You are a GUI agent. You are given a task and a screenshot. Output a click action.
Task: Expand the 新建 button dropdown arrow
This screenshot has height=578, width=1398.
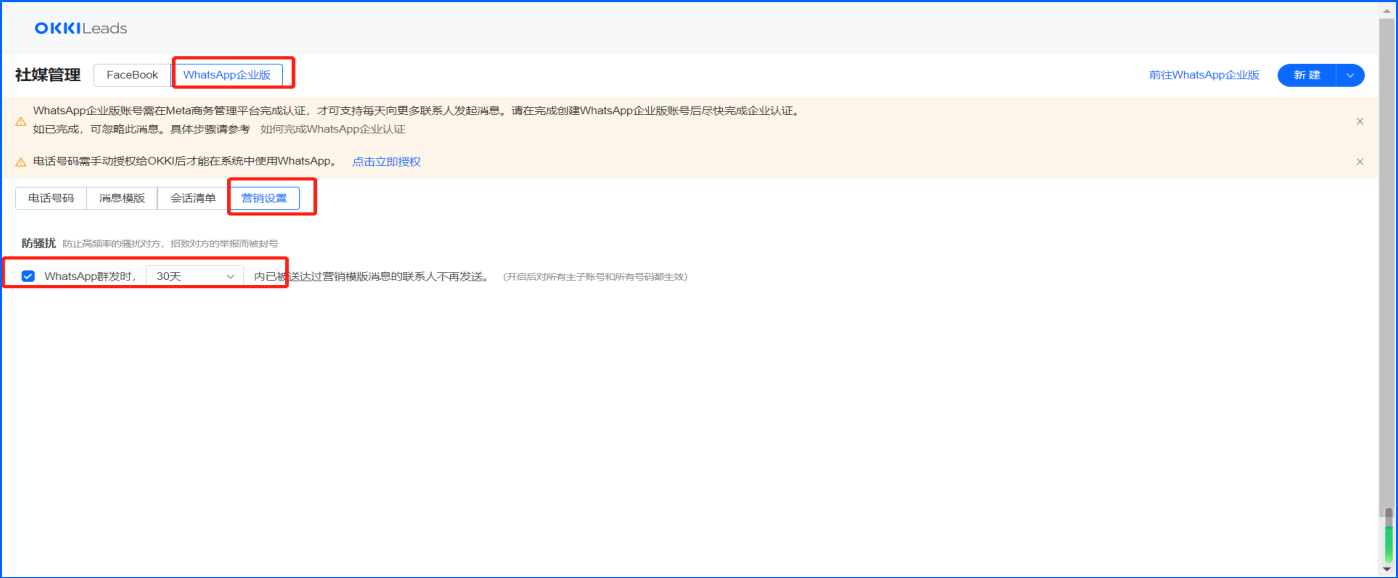[1351, 75]
